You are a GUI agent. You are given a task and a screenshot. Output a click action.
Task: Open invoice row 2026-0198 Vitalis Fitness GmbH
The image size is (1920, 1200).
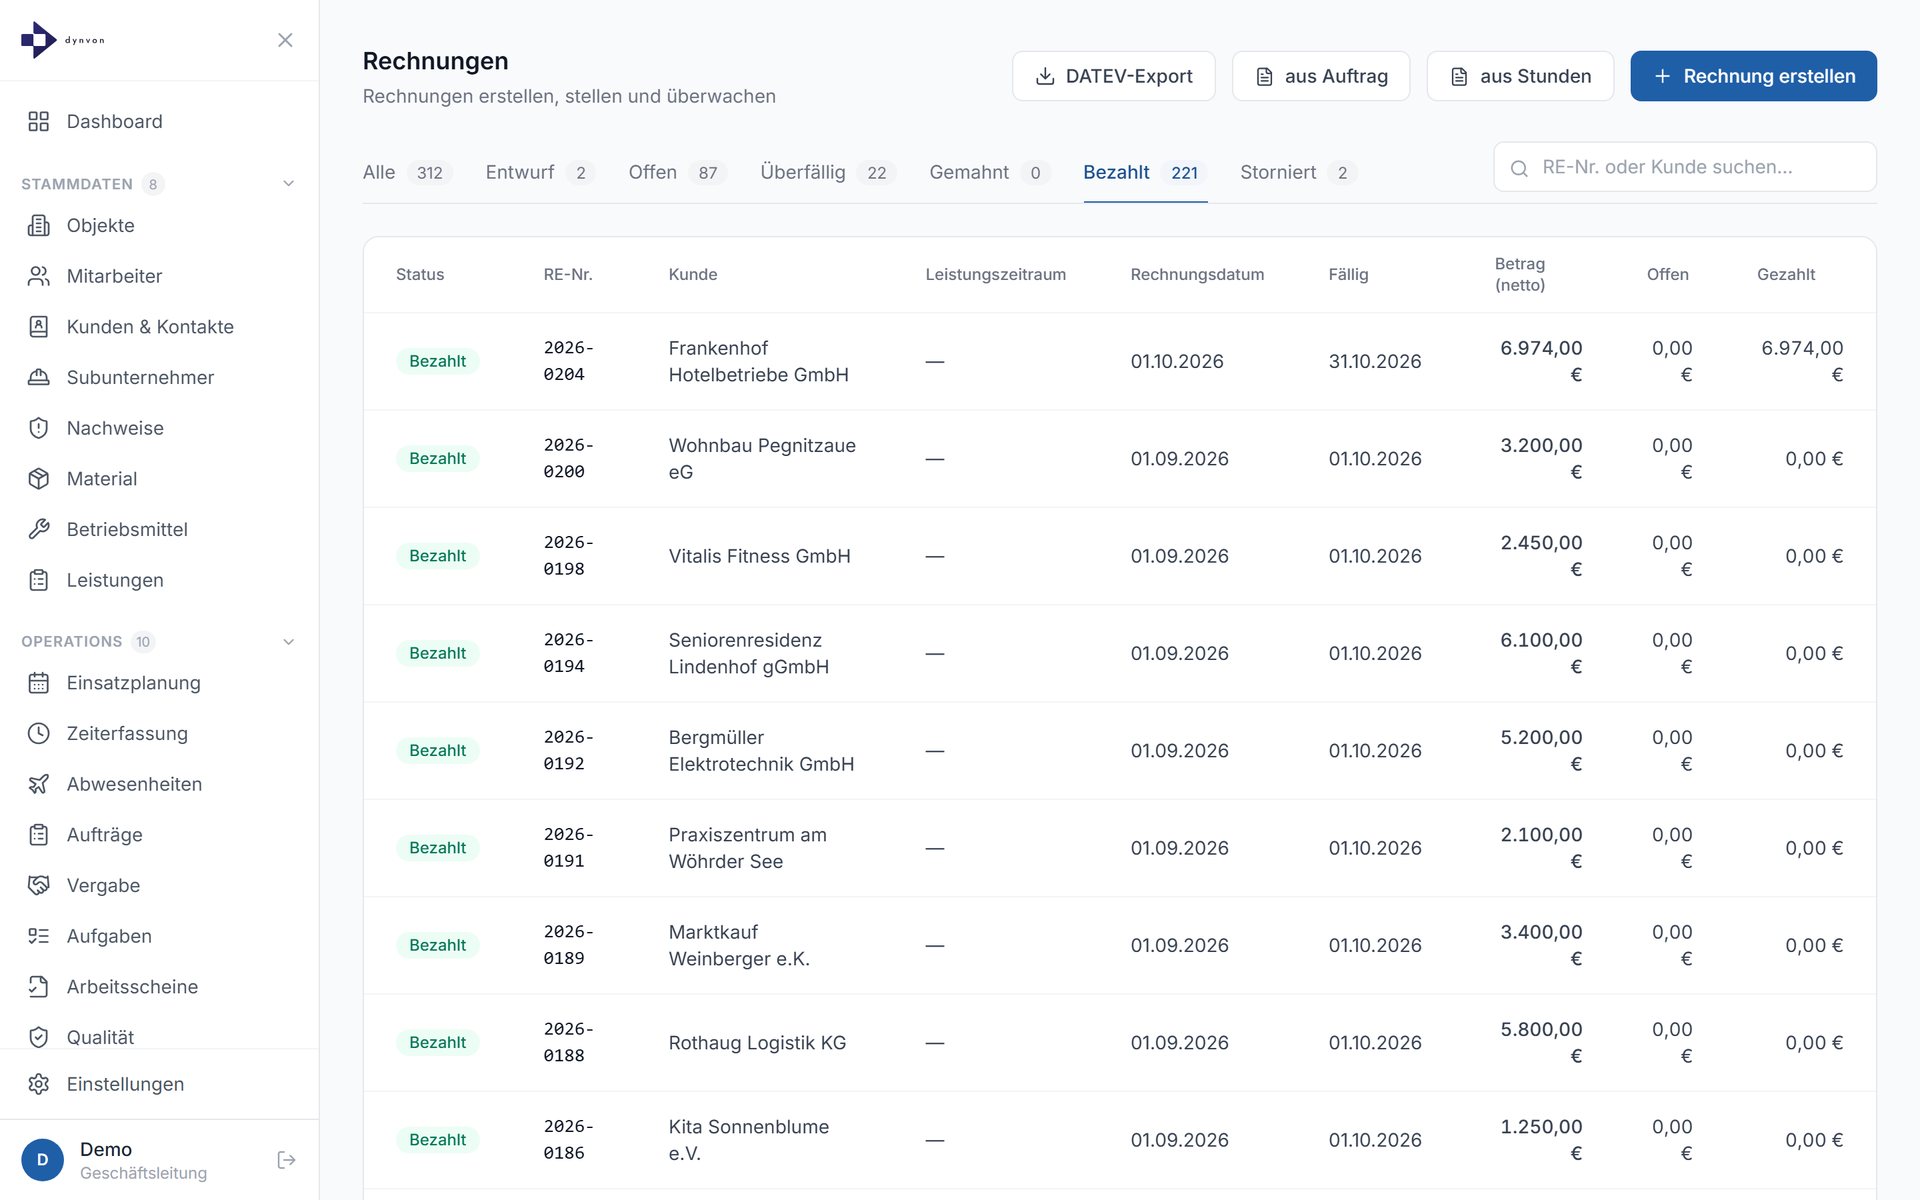1119,556
